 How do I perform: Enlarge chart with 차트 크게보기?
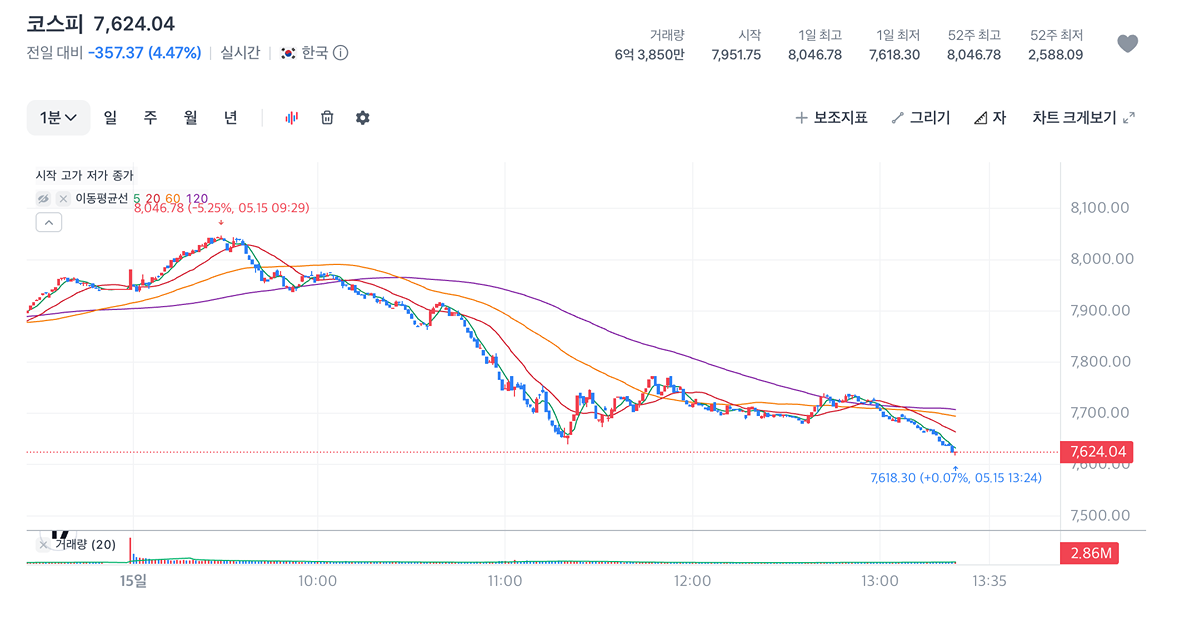pyautogui.click(x=1083, y=118)
